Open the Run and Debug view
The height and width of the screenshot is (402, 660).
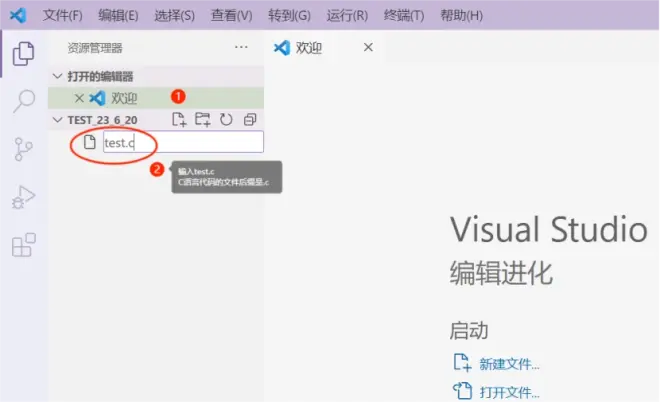tap(23, 197)
